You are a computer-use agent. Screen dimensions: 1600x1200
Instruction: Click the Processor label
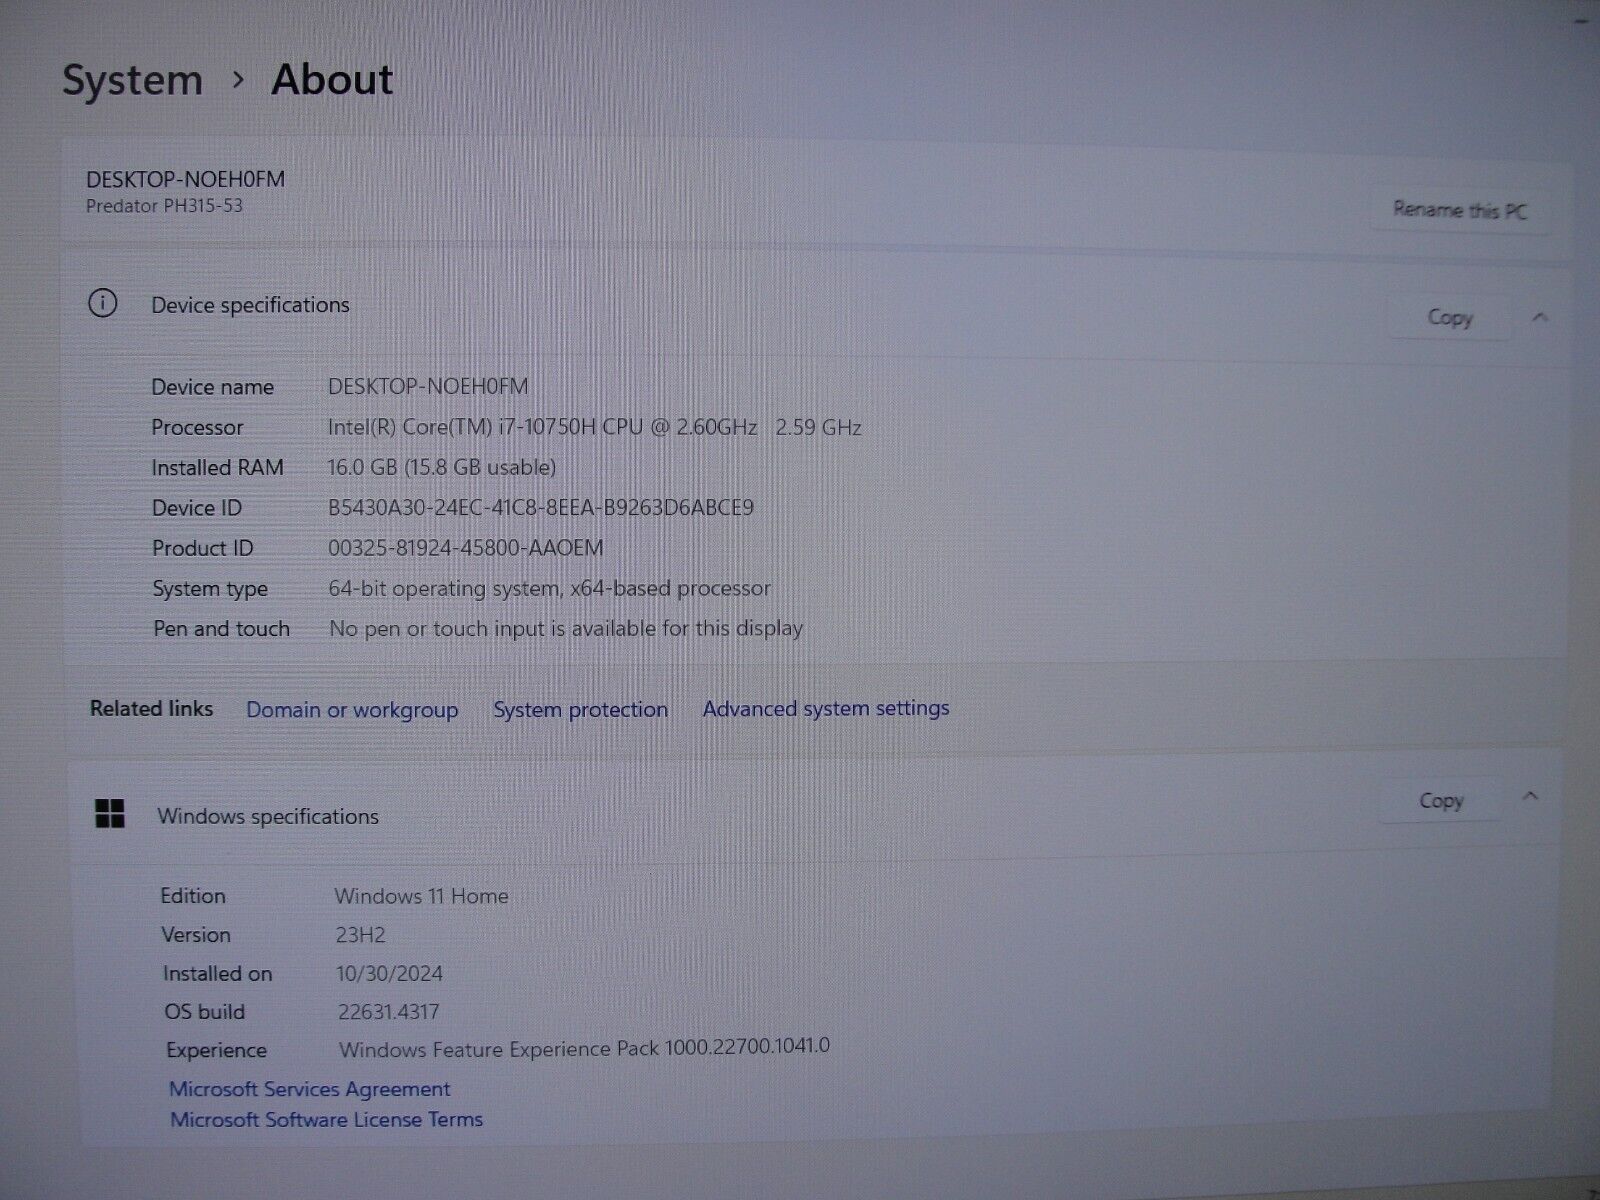point(197,427)
